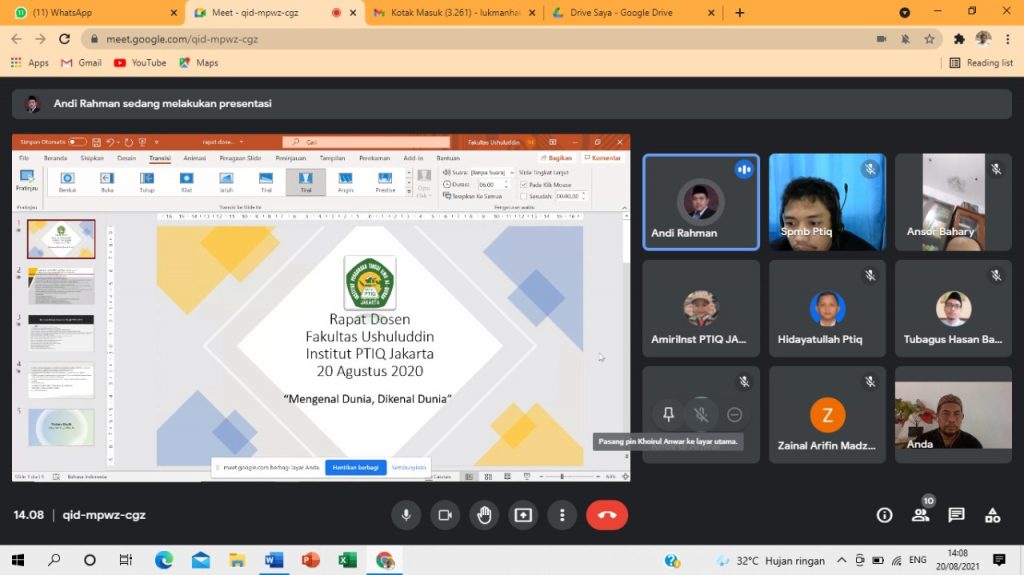This screenshot has width=1024, height=575.
Task: Select the Tirai transition highlighted in PowerPoint
Action: (x=306, y=182)
